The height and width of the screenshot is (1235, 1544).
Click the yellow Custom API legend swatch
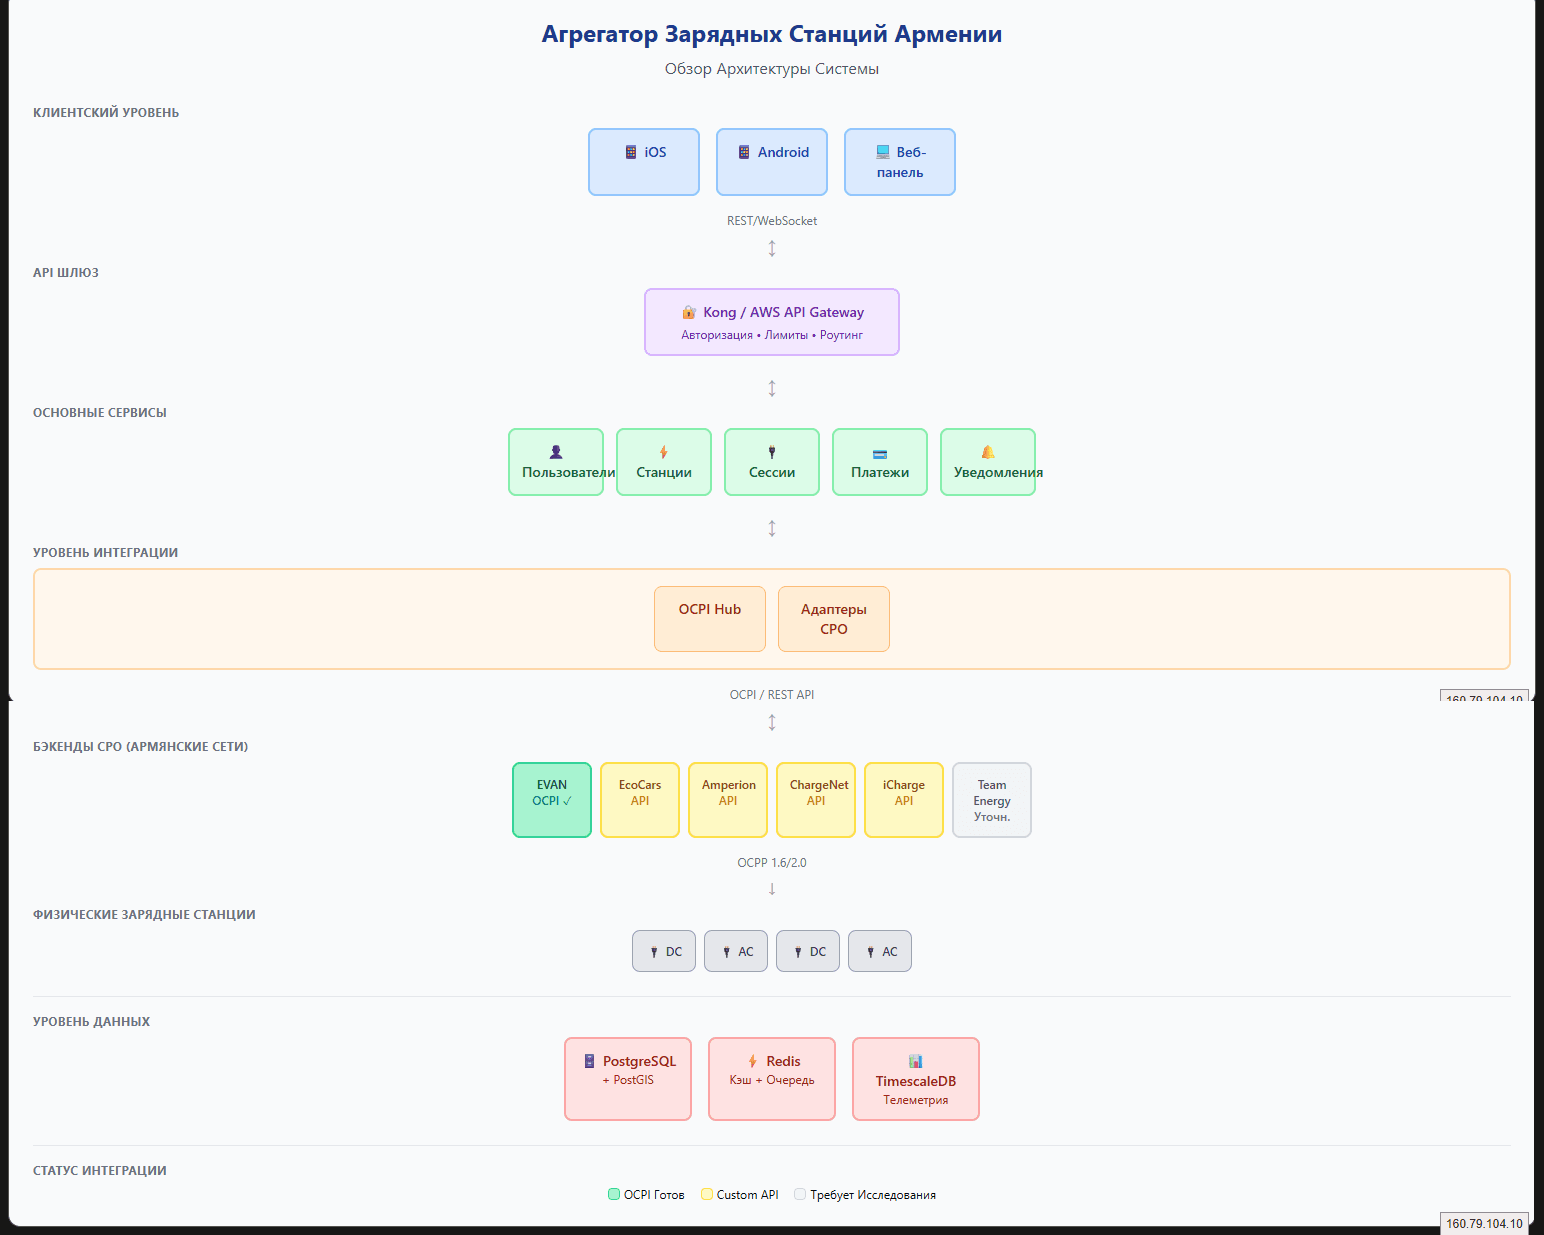707,1194
